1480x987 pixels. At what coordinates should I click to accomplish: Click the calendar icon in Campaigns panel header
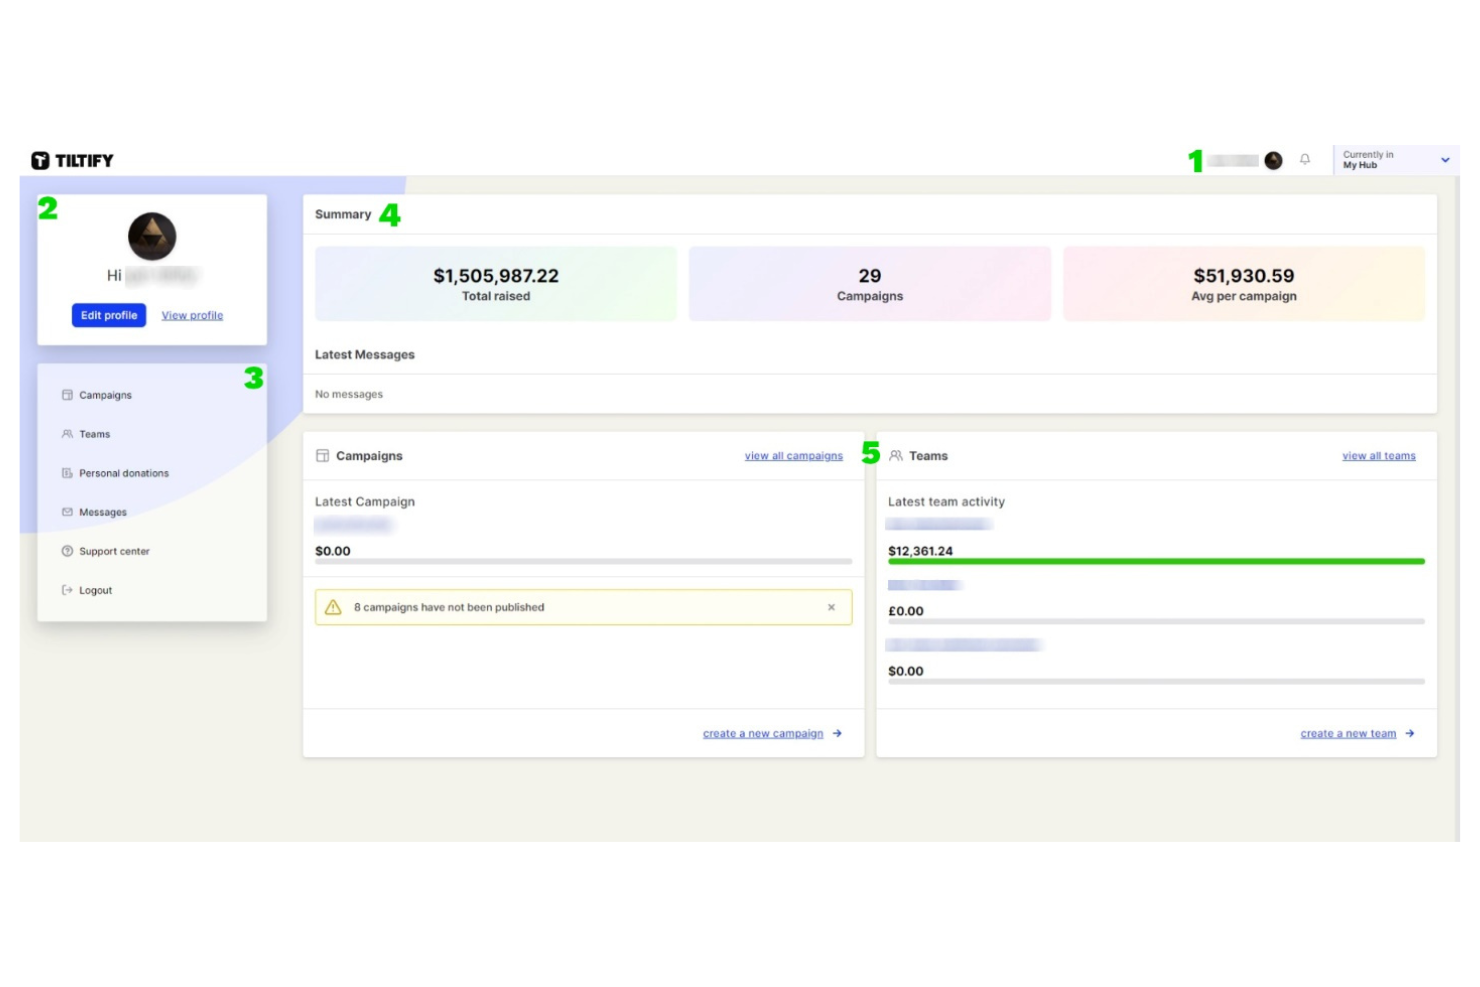[322, 455]
